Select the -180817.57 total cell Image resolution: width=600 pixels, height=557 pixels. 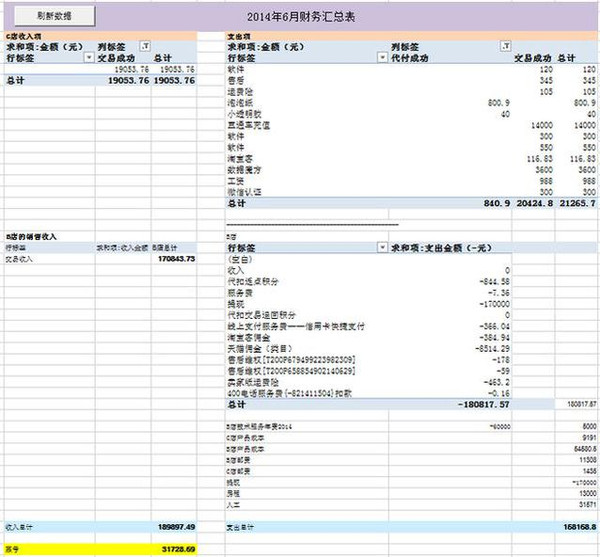pos(484,404)
